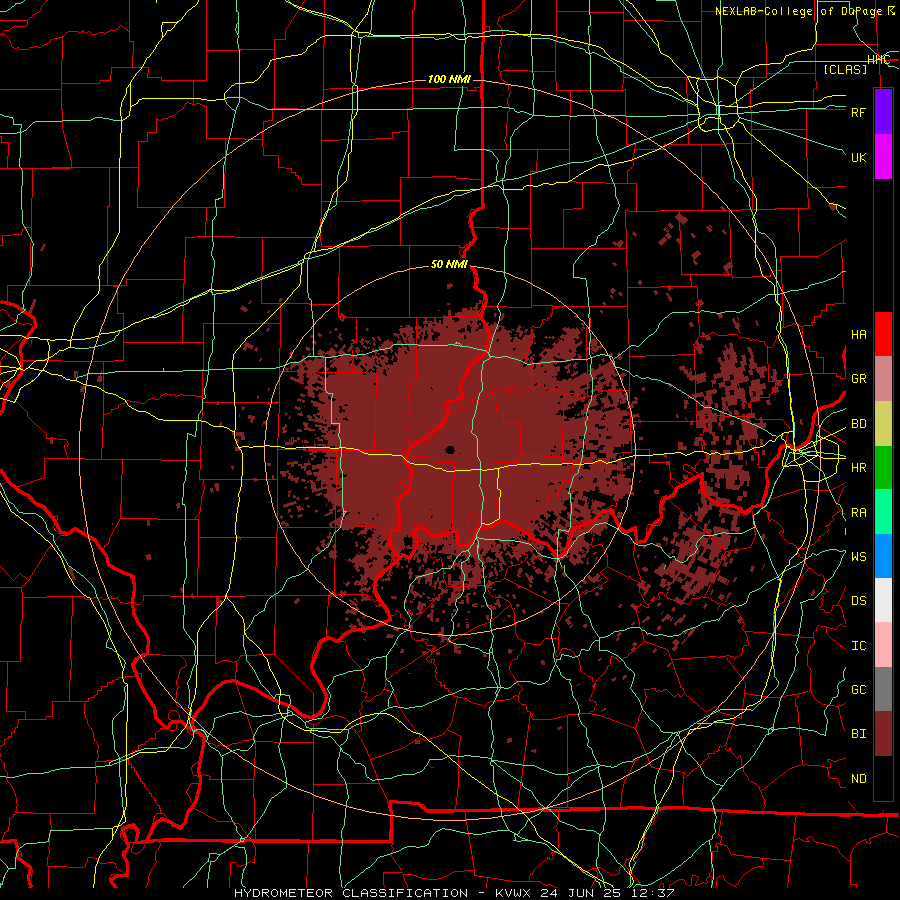Click the HA legend label
900x900 pixels.
click(x=859, y=335)
